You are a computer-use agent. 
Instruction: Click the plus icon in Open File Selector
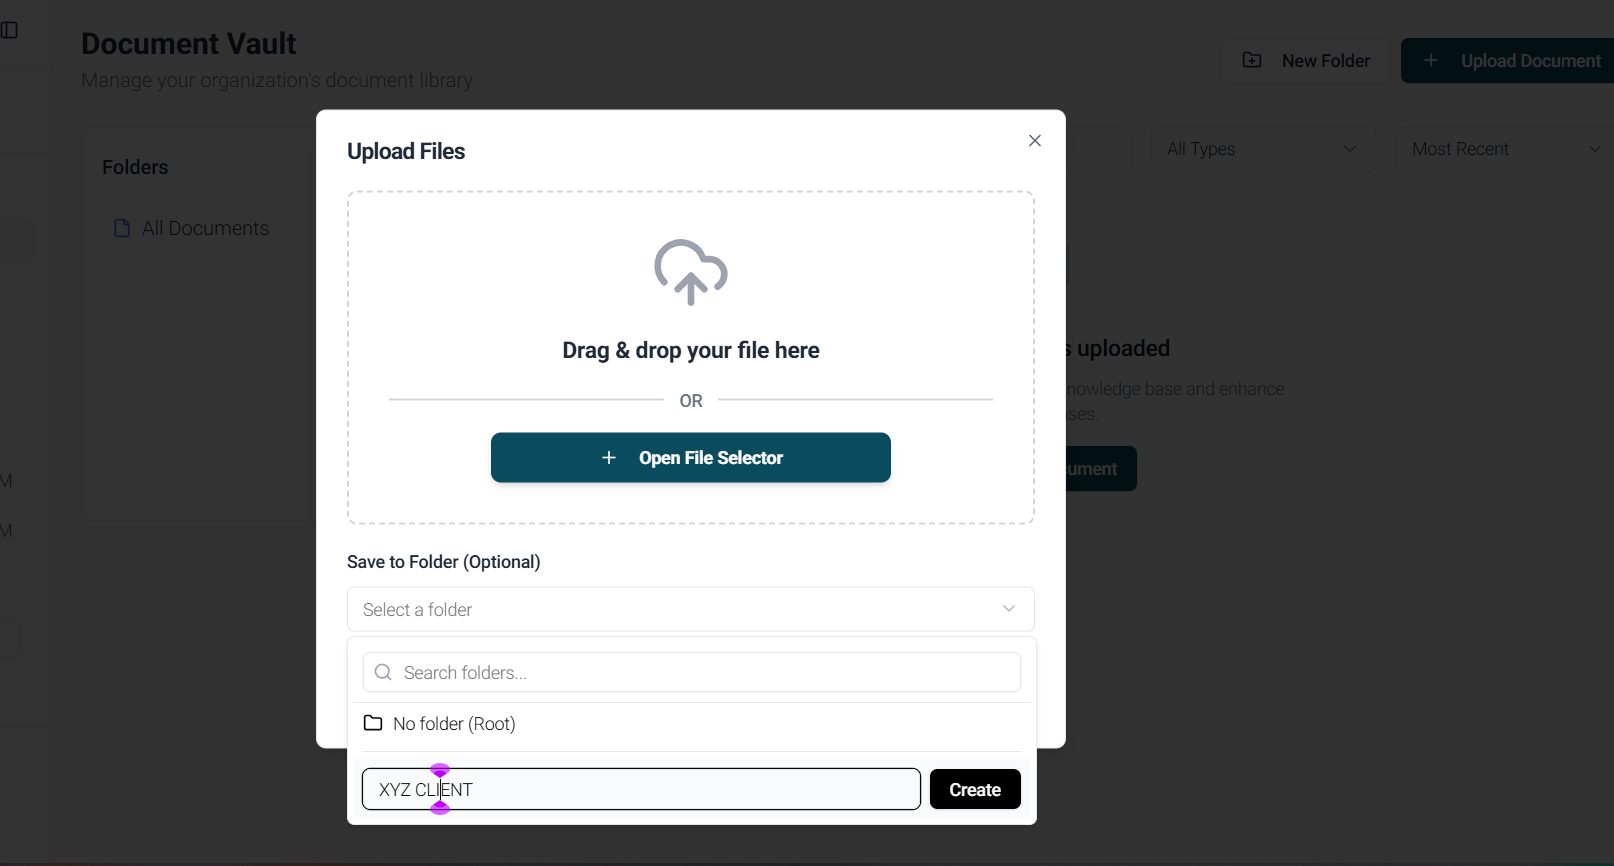point(609,457)
